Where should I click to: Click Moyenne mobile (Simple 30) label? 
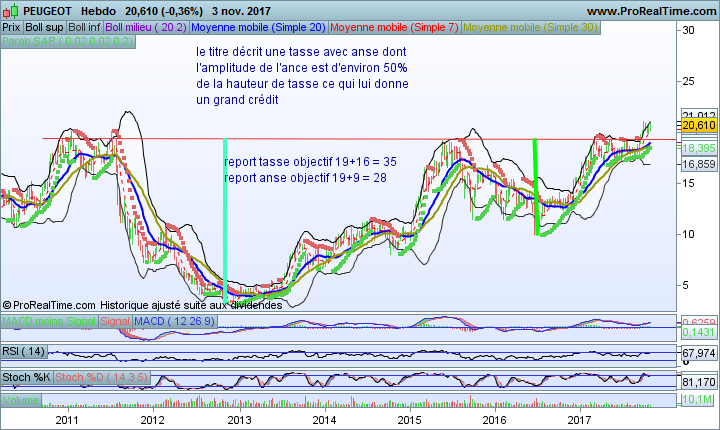point(530,28)
